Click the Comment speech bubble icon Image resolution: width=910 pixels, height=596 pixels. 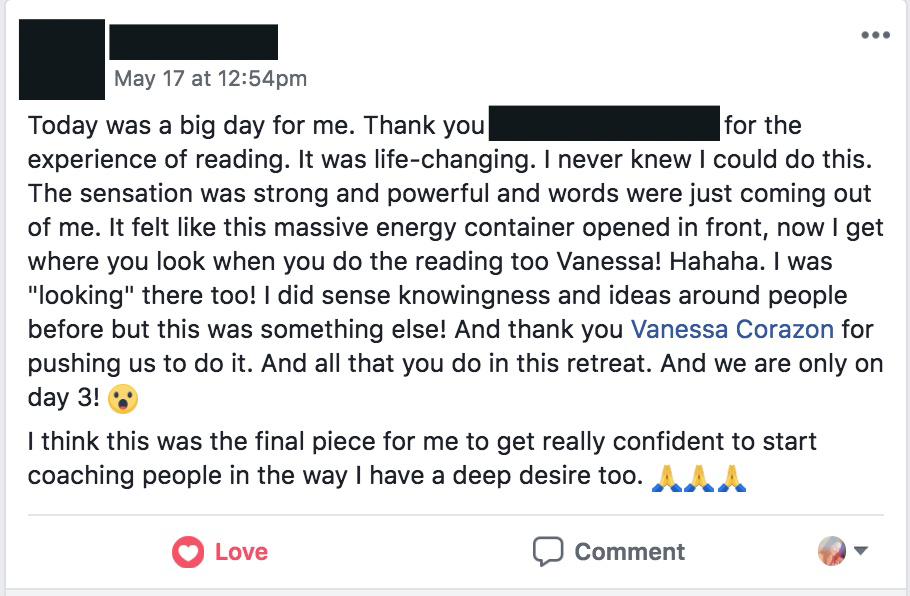548,551
